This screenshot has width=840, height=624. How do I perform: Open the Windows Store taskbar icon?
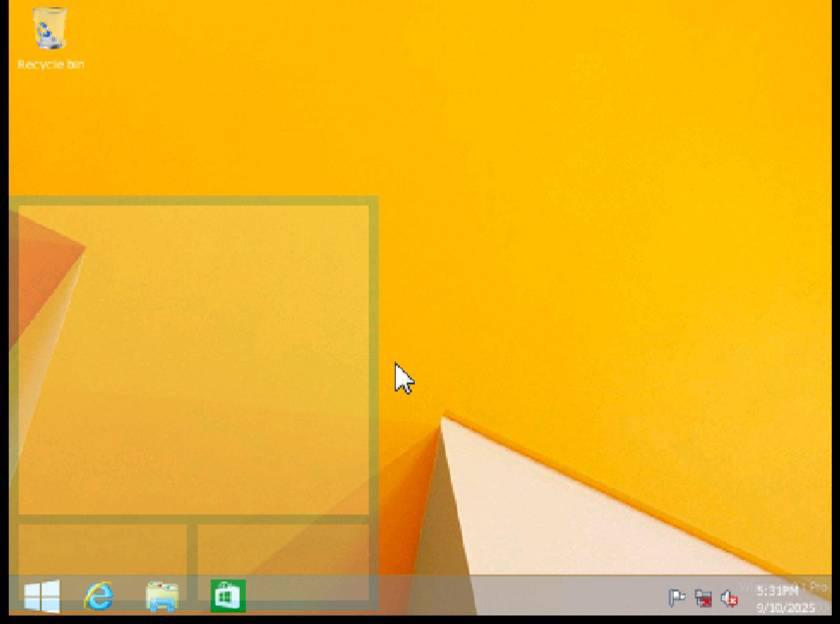228,596
